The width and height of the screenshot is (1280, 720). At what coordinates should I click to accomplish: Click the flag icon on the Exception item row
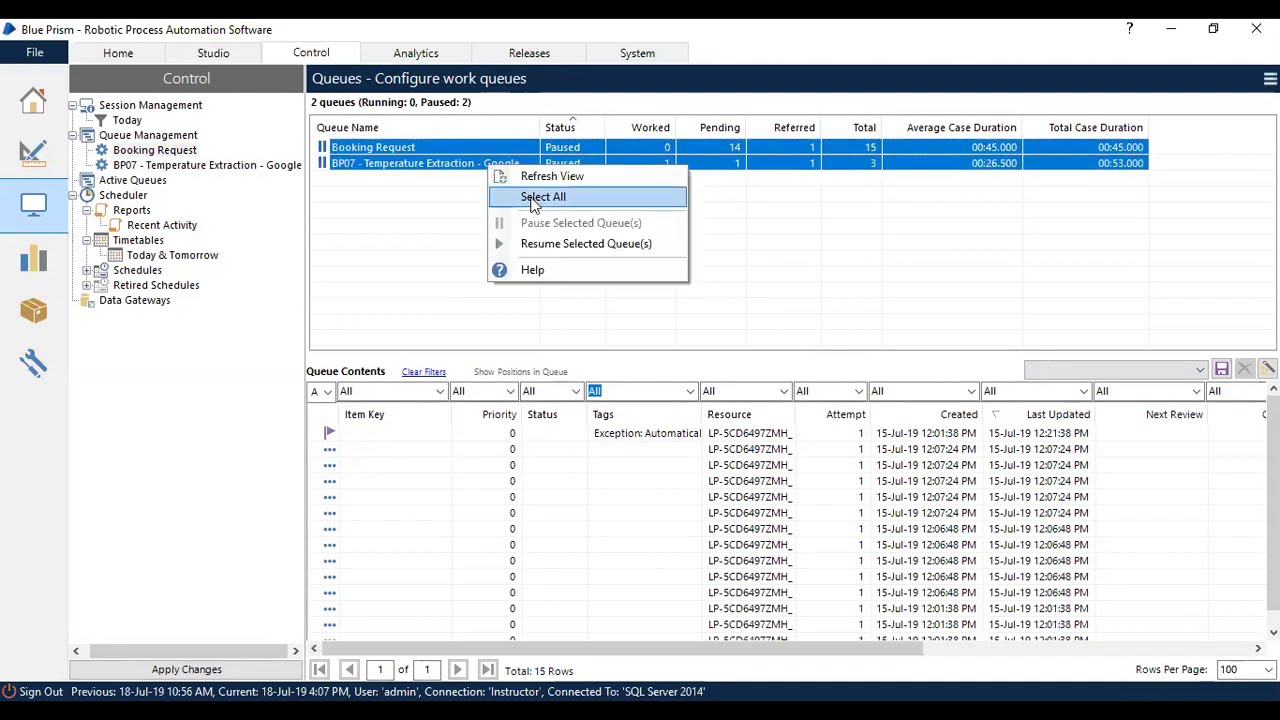(x=329, y=433)
